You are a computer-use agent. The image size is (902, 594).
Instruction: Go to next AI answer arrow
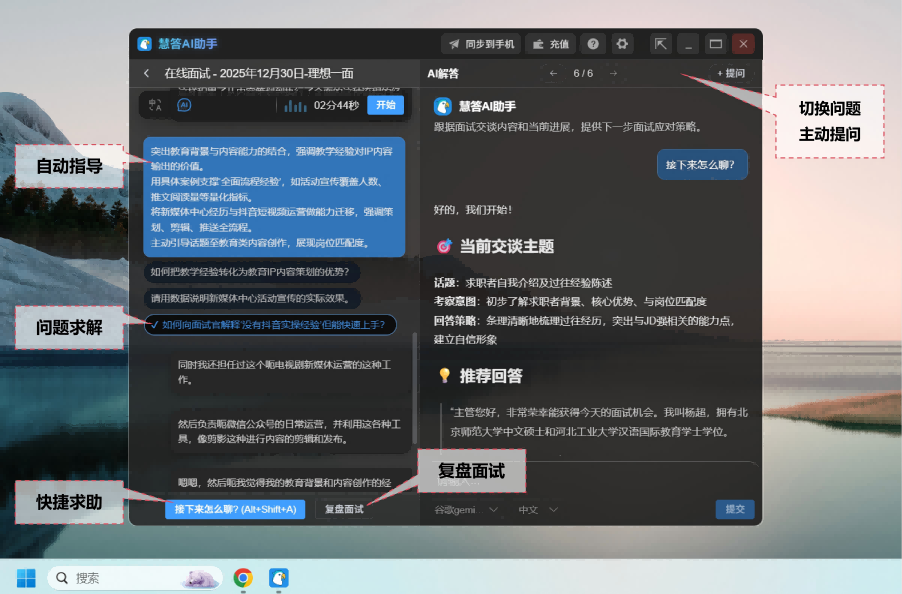pyautogui.click(x=614, y=73)
